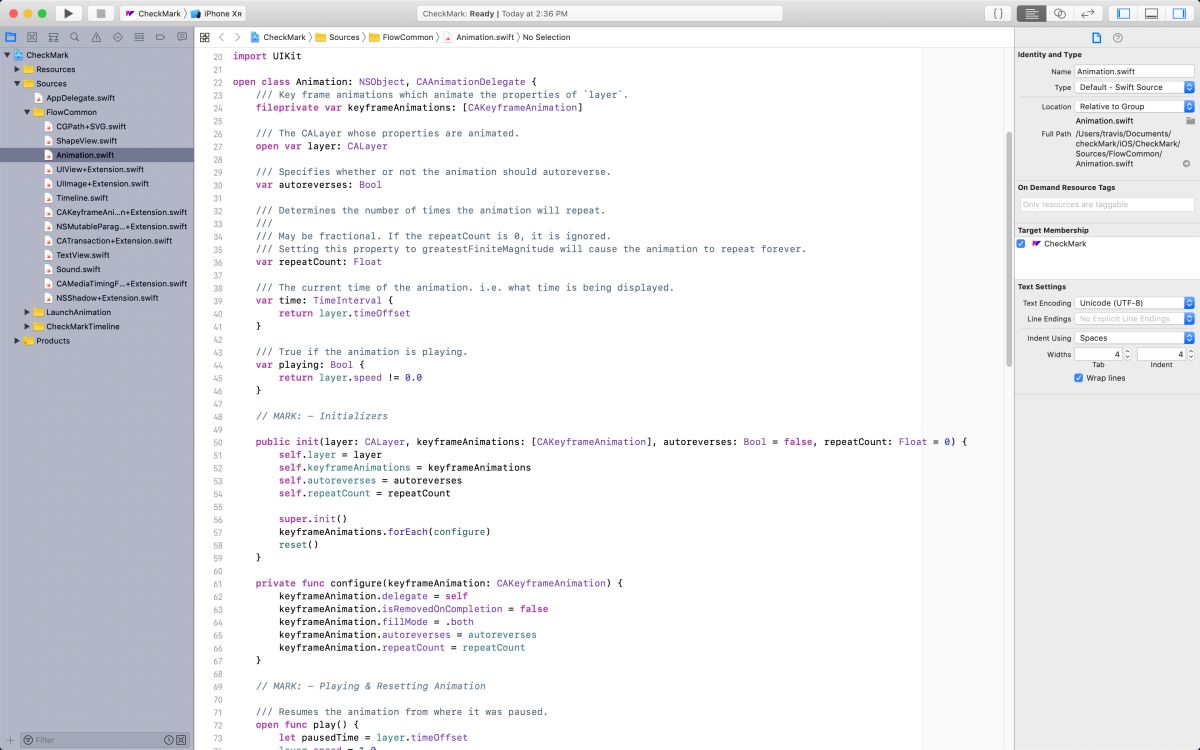Viewport: 1200px width, 750px height.
Task: Open CGPath+SVG.swift in navigator
Action: click(91, 127)
